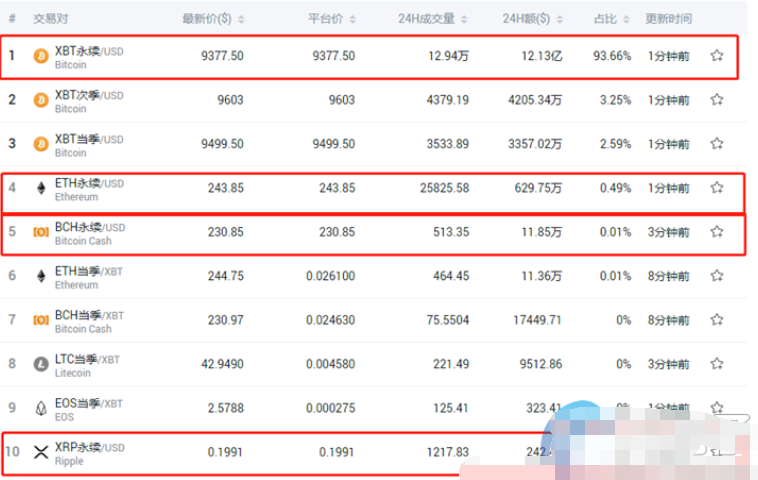Favorite LTC当季/XBT with its star
Screen dimensions: 758x480
(x=717, y=364)
